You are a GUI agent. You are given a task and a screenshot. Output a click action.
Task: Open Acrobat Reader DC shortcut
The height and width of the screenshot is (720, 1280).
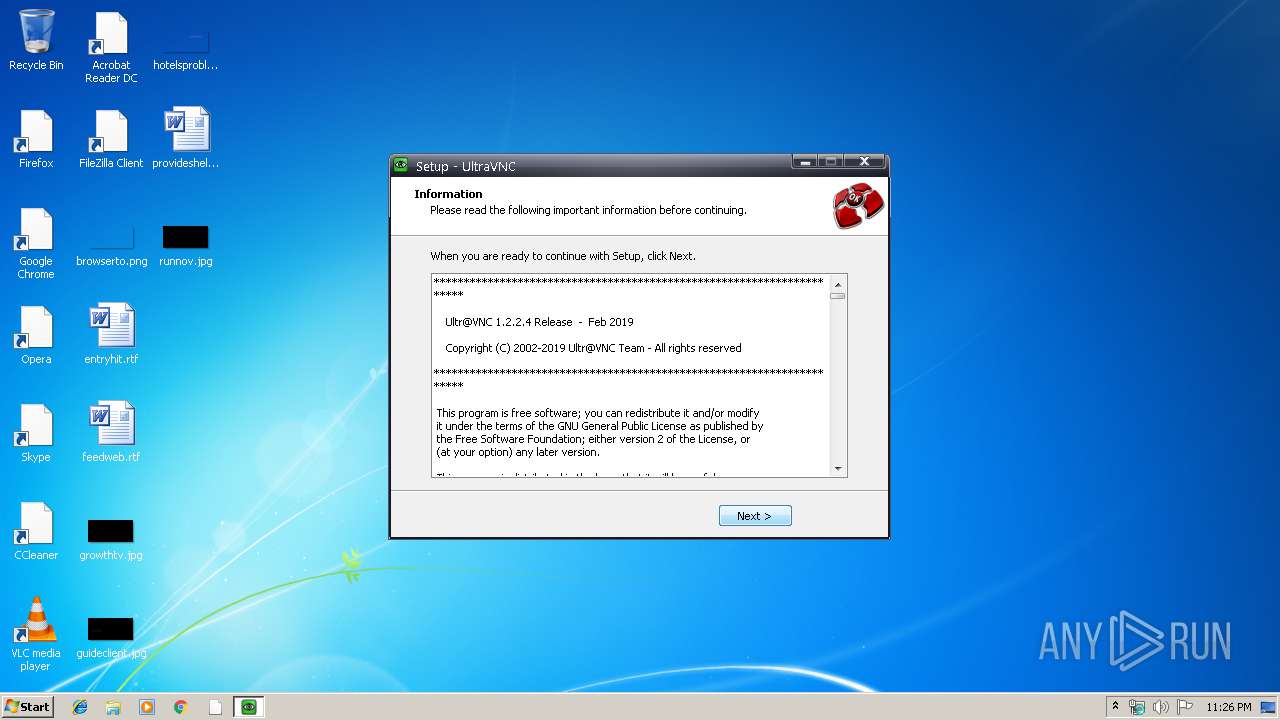coord(111,47)
